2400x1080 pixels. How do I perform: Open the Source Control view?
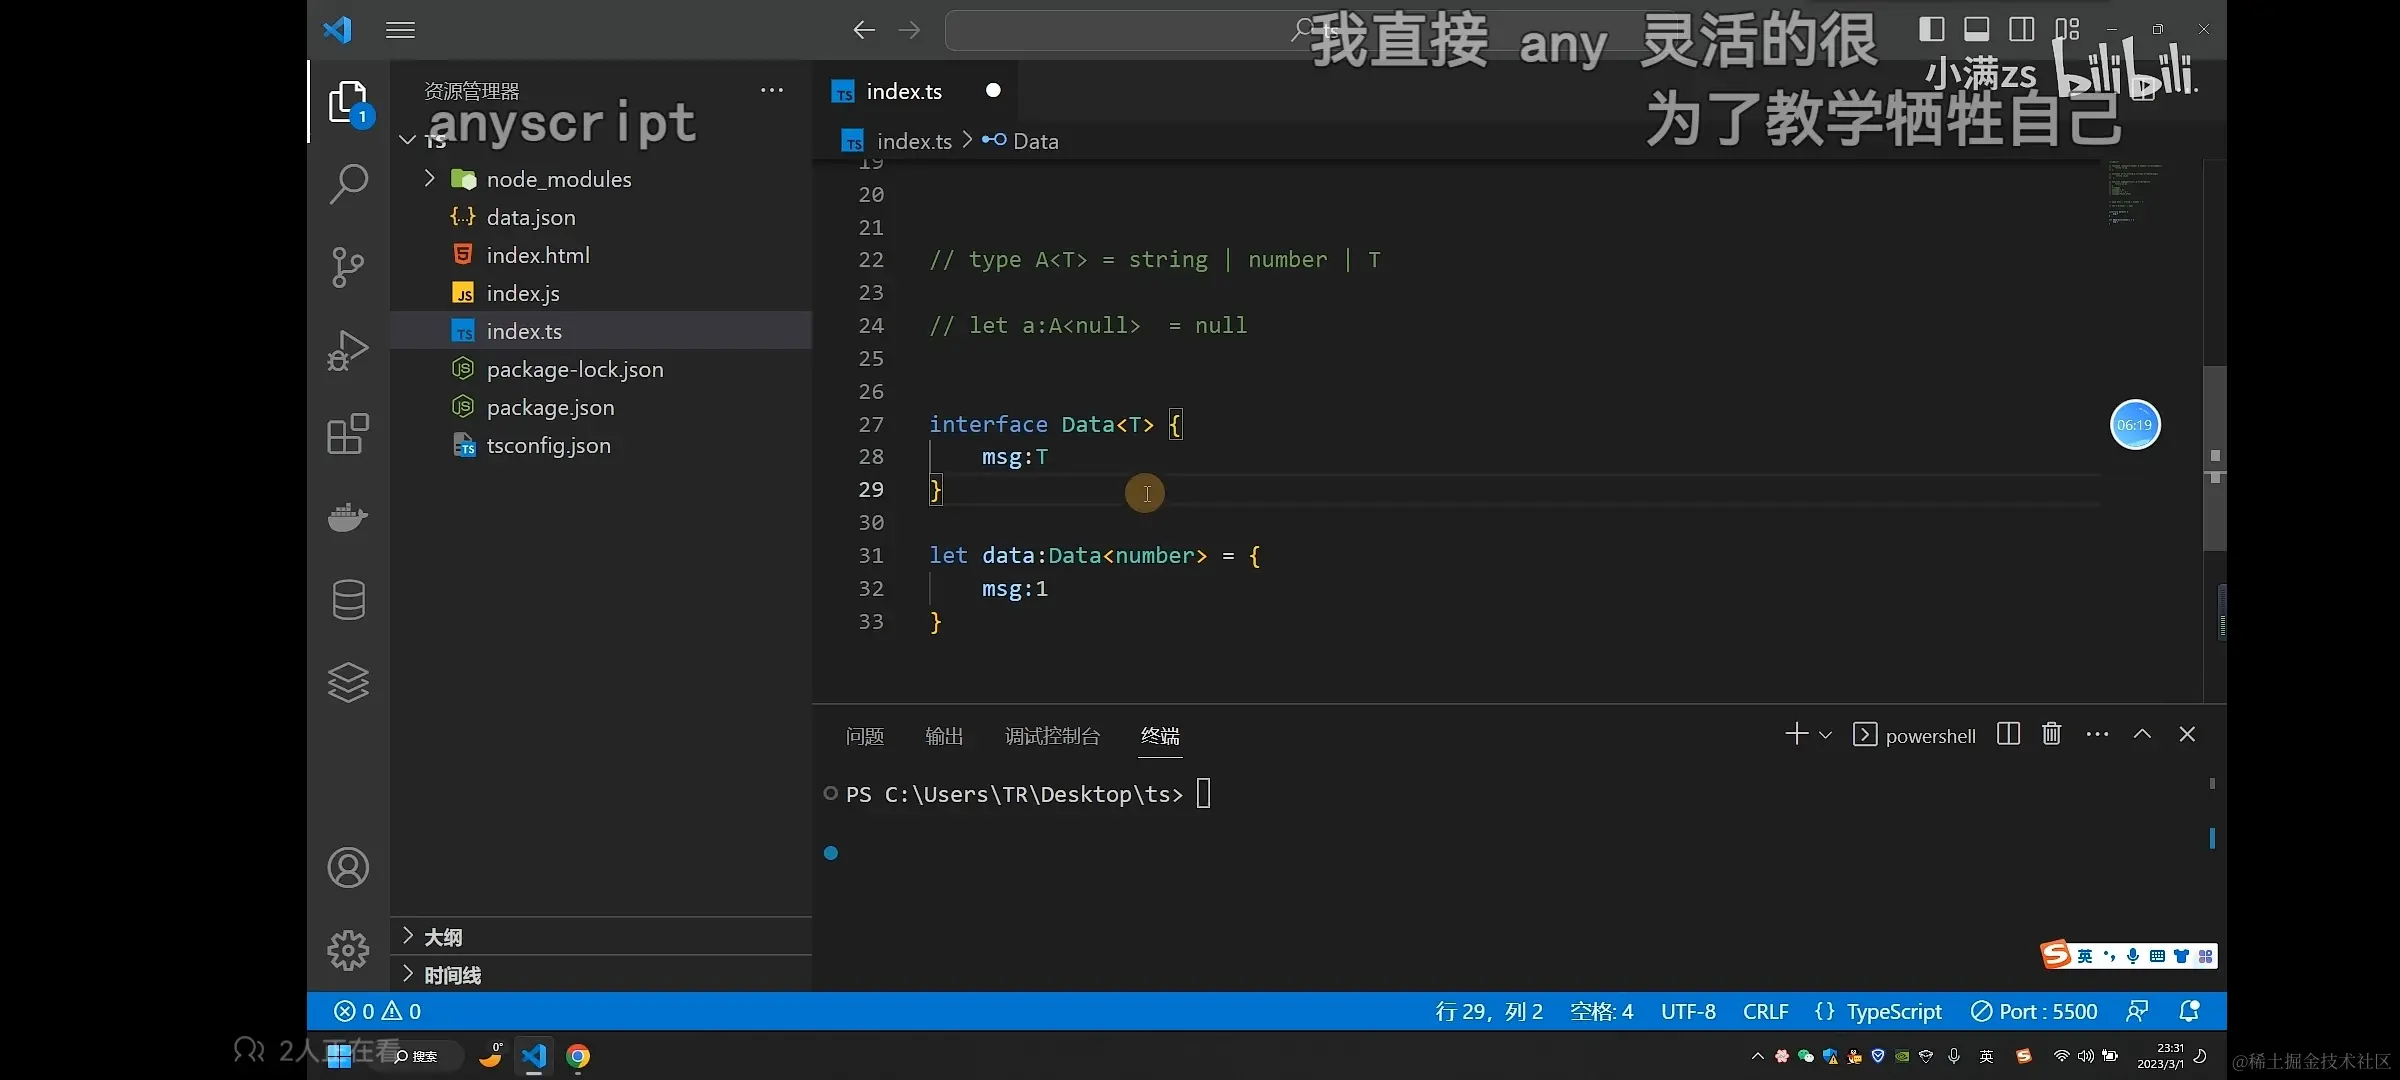348,267
